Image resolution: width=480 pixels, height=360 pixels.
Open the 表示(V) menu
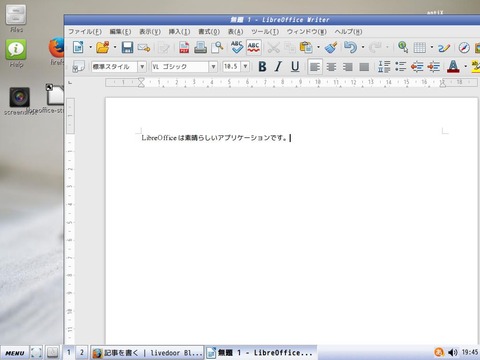pyautogui.click(x=150, y=32)
